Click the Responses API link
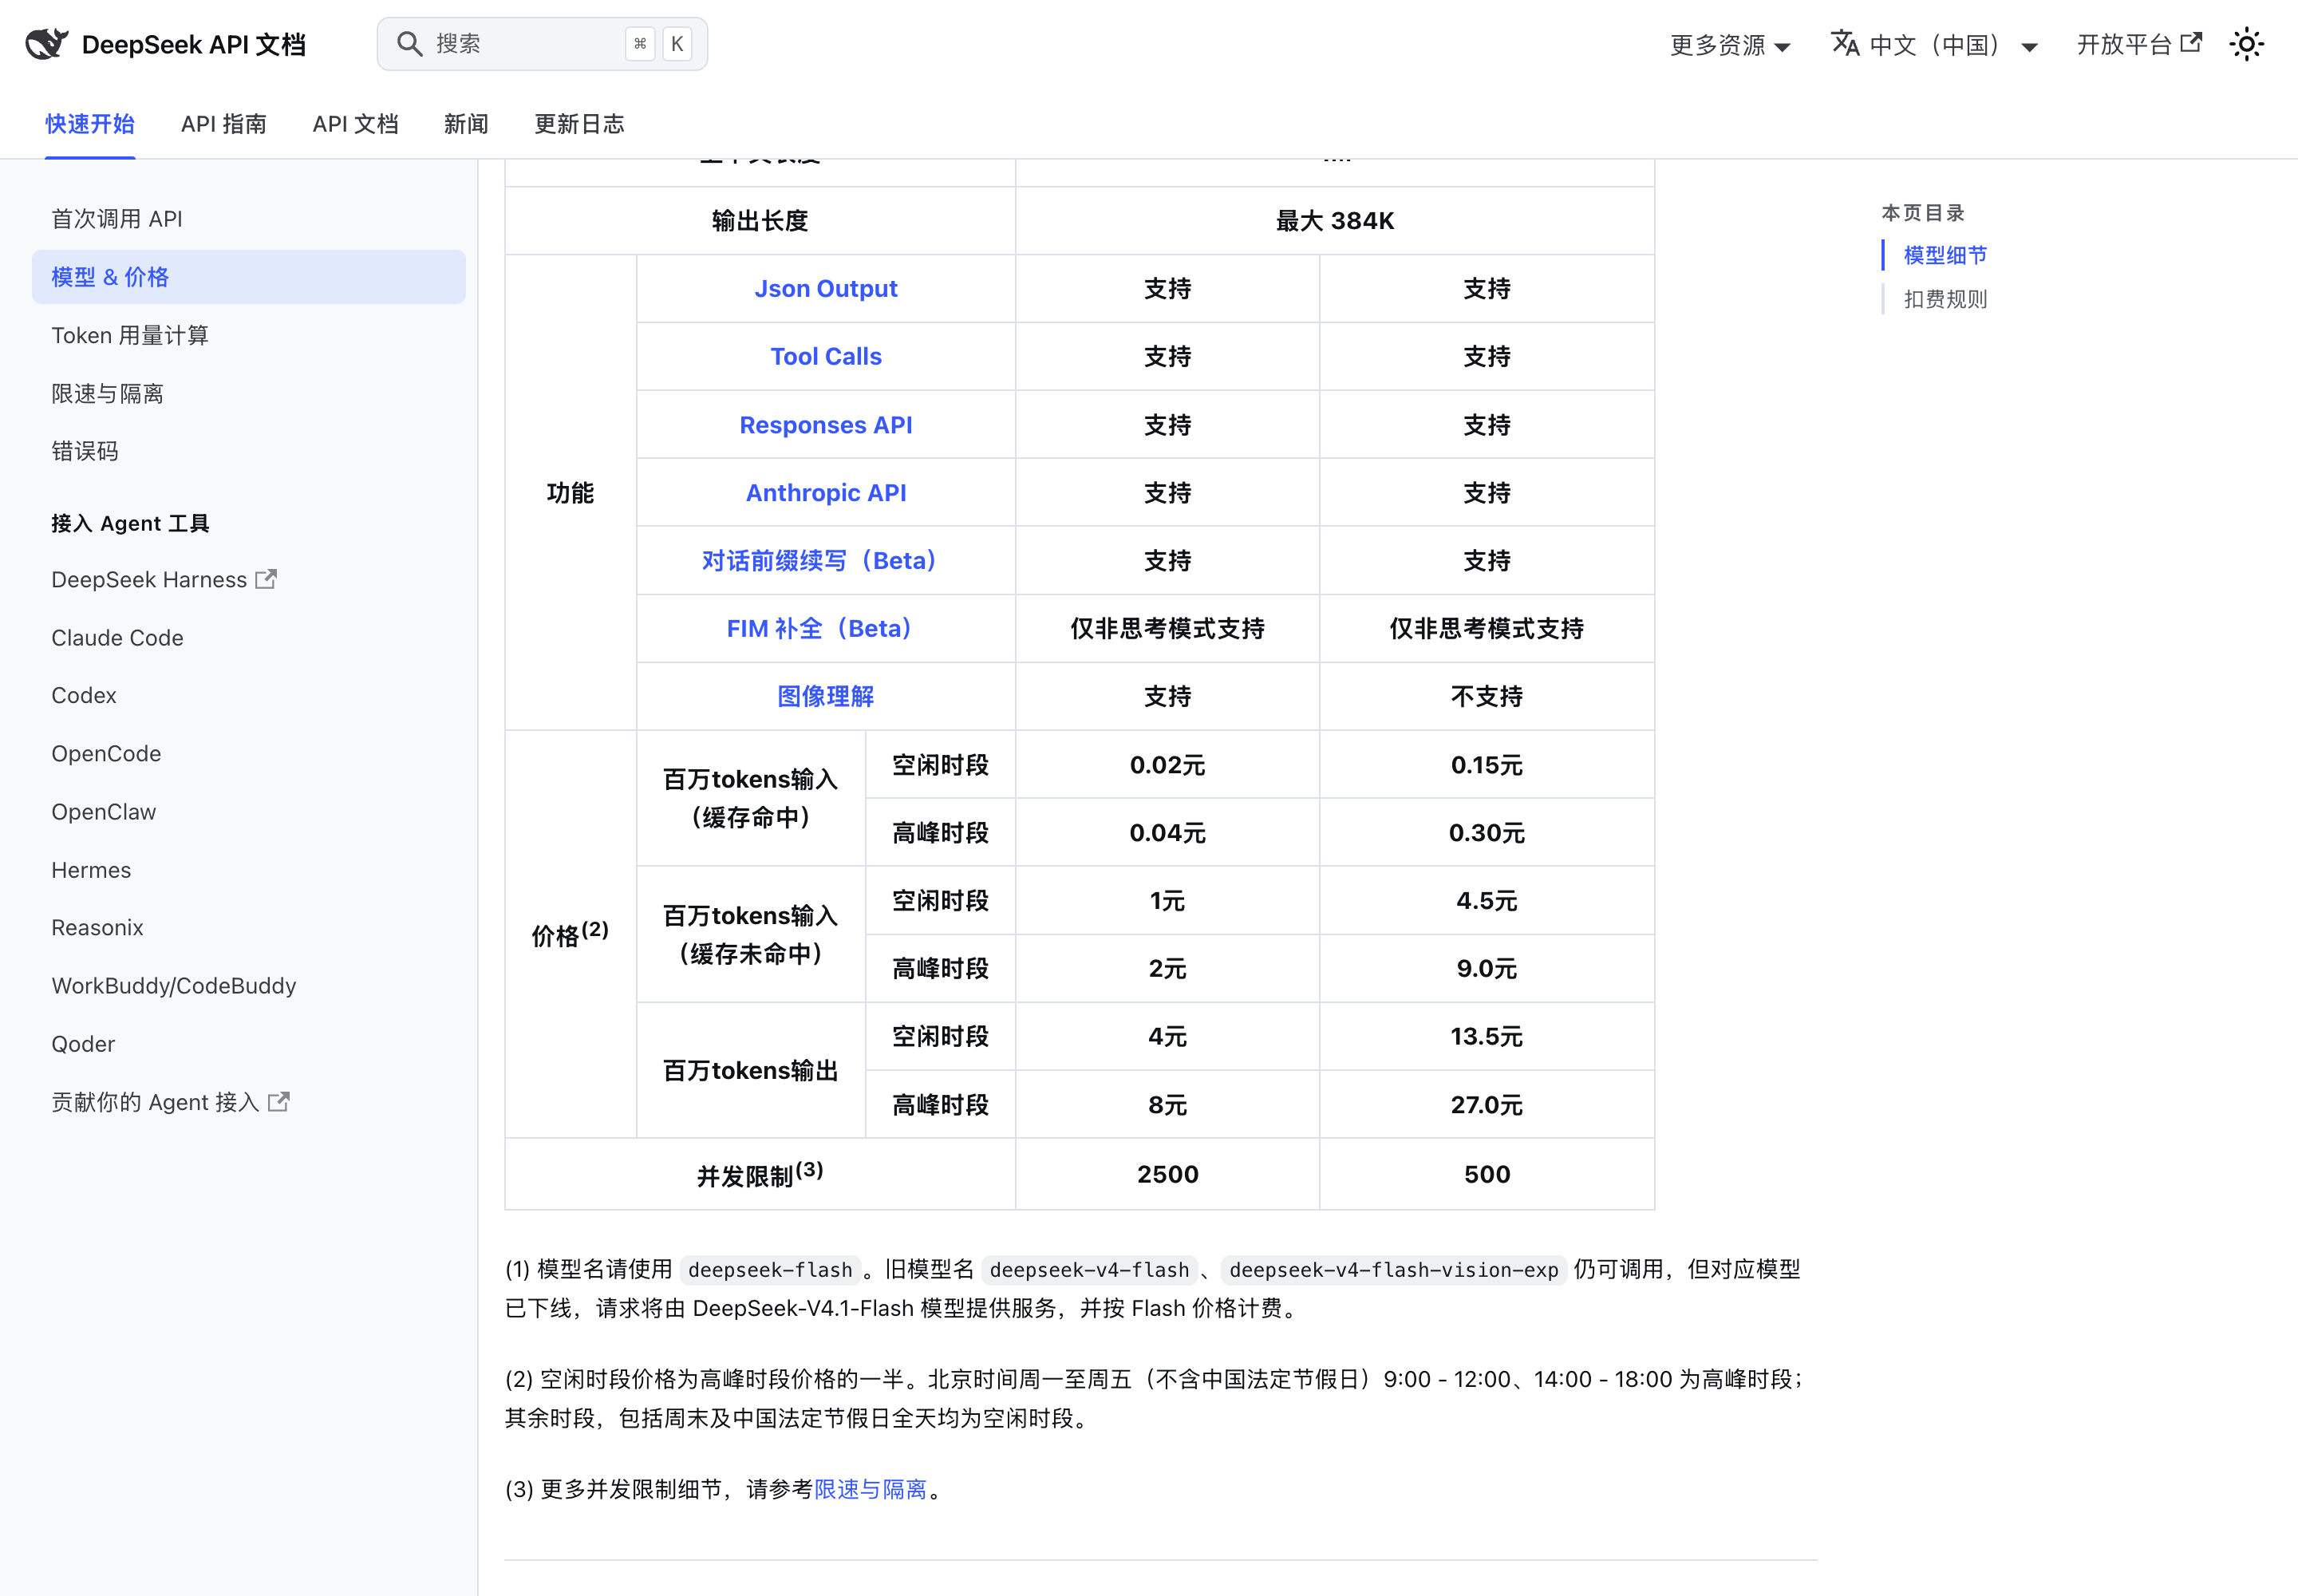Viewport: 2298px width, 1596px height. coord(826,425)
